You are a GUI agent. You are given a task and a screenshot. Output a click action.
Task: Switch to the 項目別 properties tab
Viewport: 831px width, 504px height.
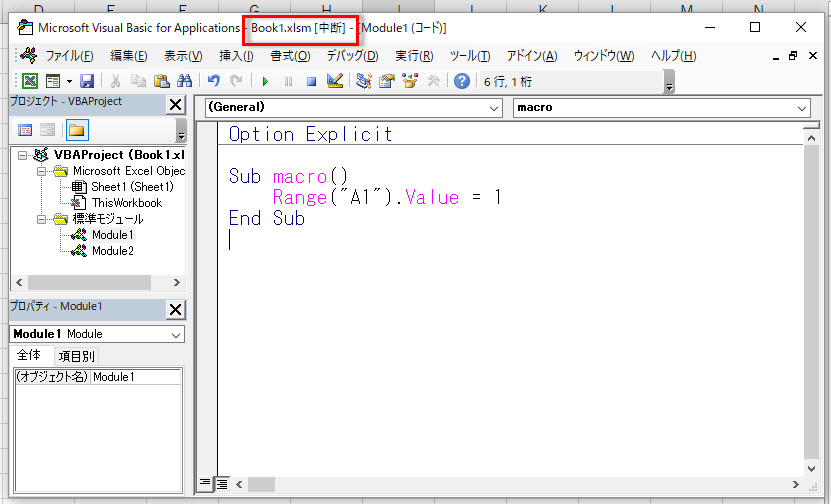tap(77, 356)
